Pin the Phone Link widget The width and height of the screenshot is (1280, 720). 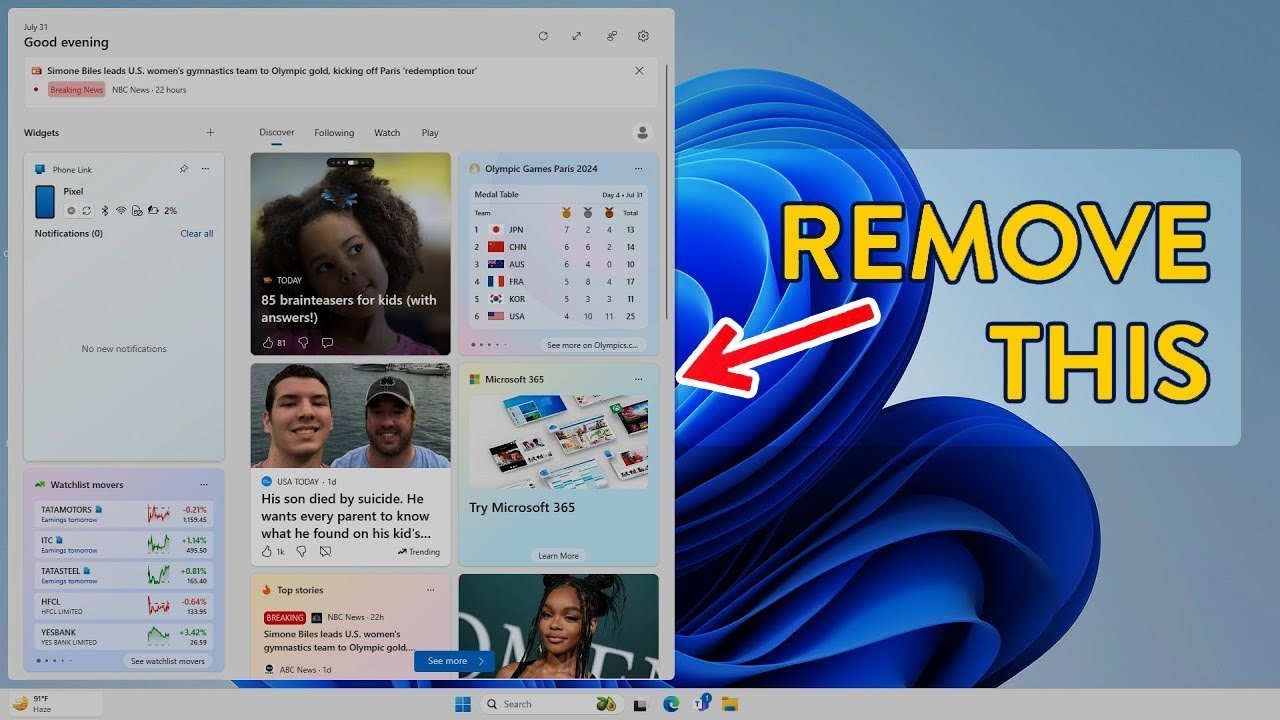point(183,169)
